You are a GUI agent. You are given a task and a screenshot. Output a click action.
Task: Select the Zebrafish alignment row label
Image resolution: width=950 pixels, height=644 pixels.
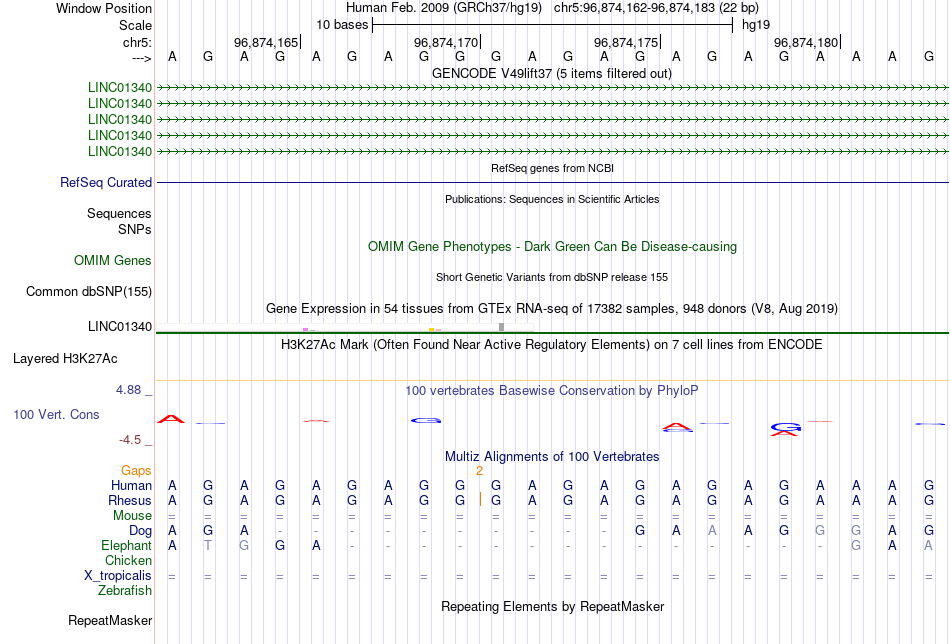[x=125, y=590]
